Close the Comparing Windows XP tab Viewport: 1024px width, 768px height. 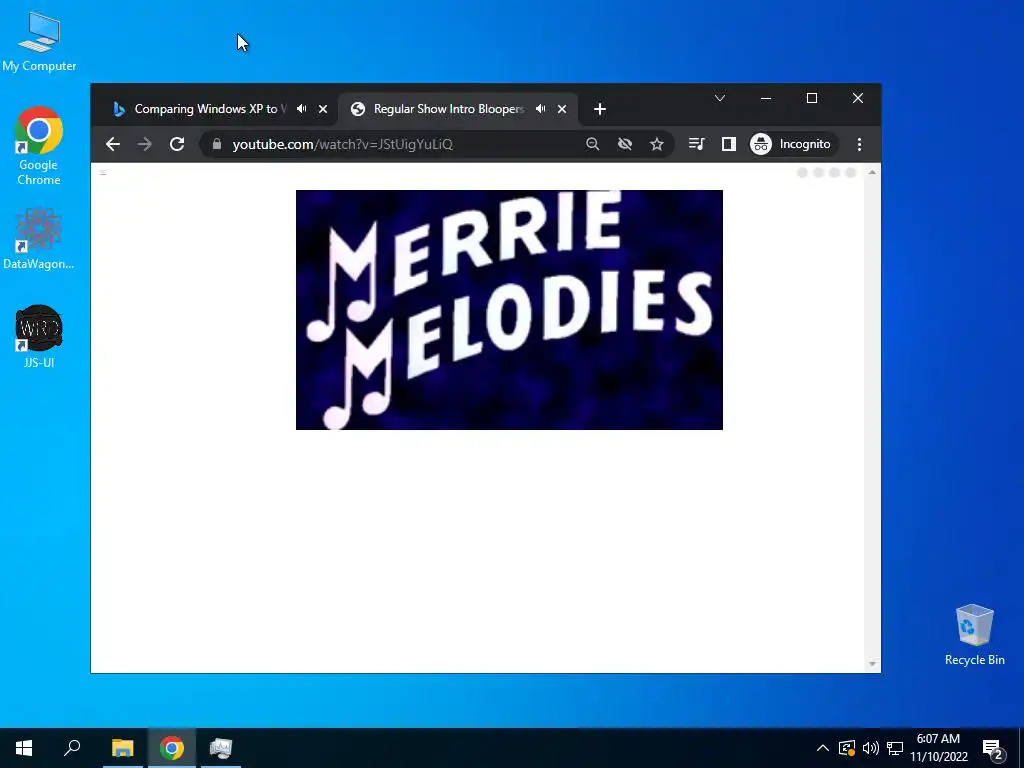[x=323, y=109]
